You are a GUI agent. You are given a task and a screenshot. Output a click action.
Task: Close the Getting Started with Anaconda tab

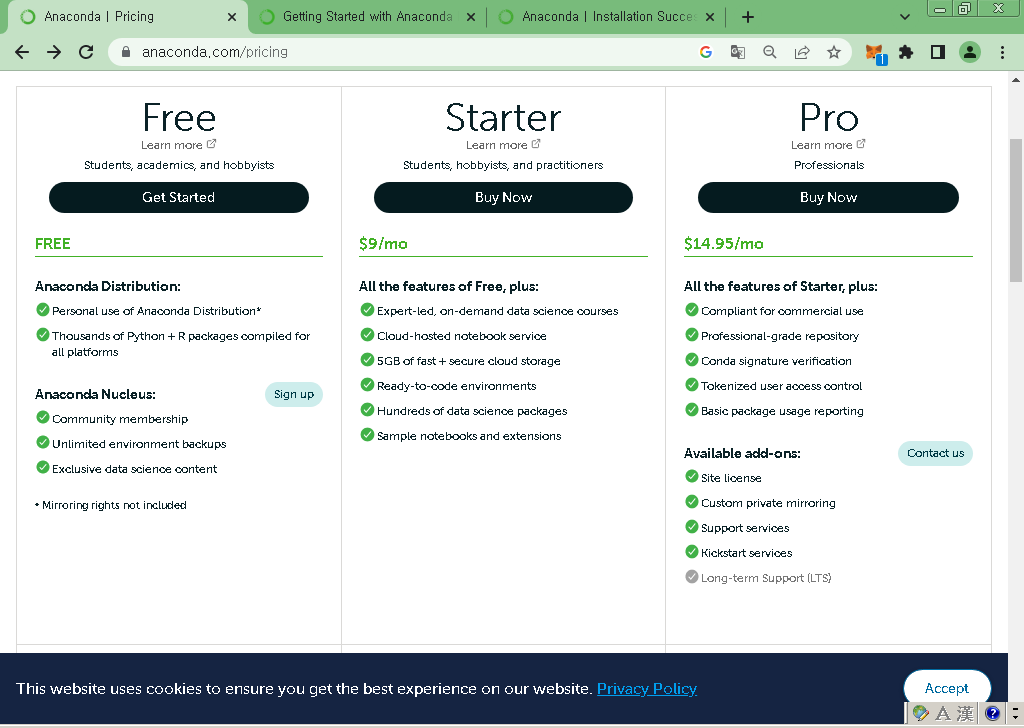point(471,17)
